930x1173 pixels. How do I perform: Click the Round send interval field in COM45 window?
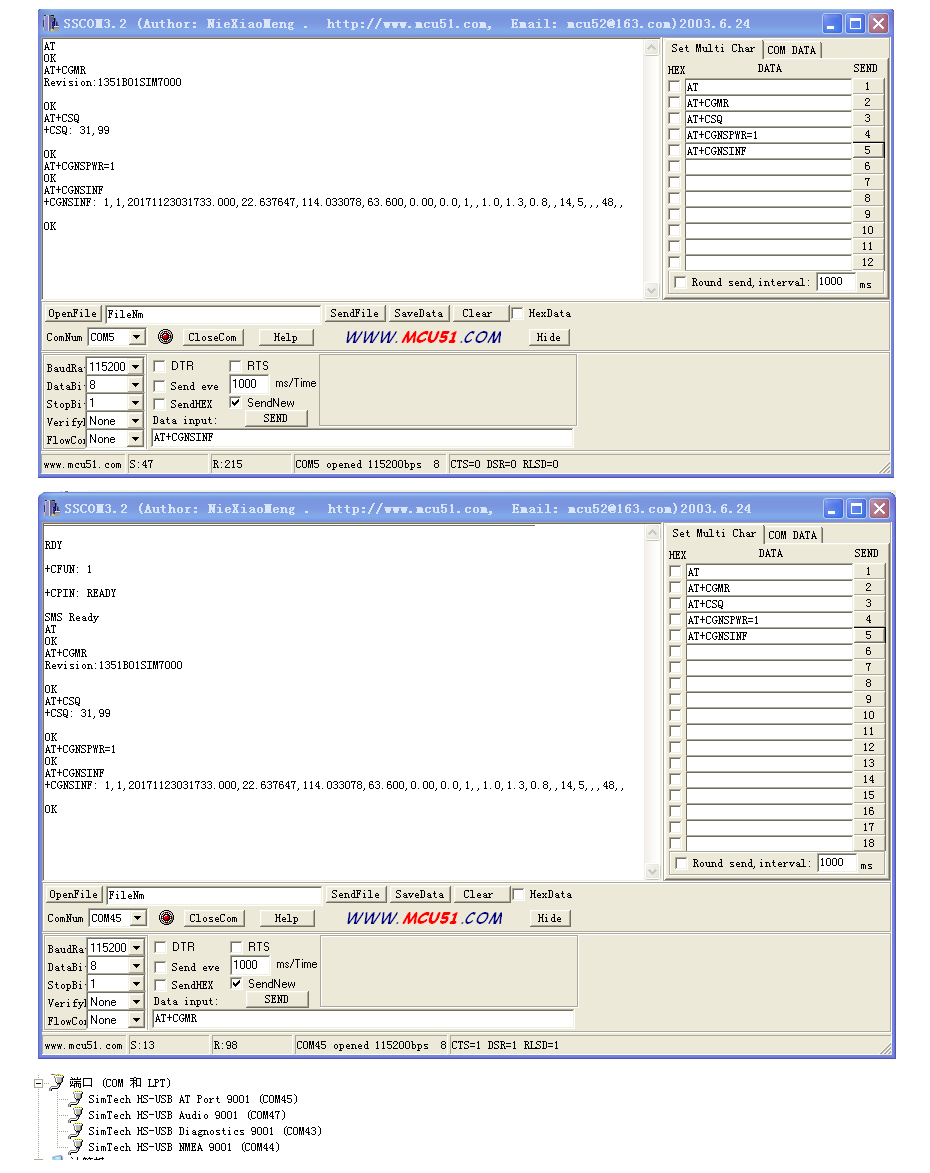coord(836,863)
